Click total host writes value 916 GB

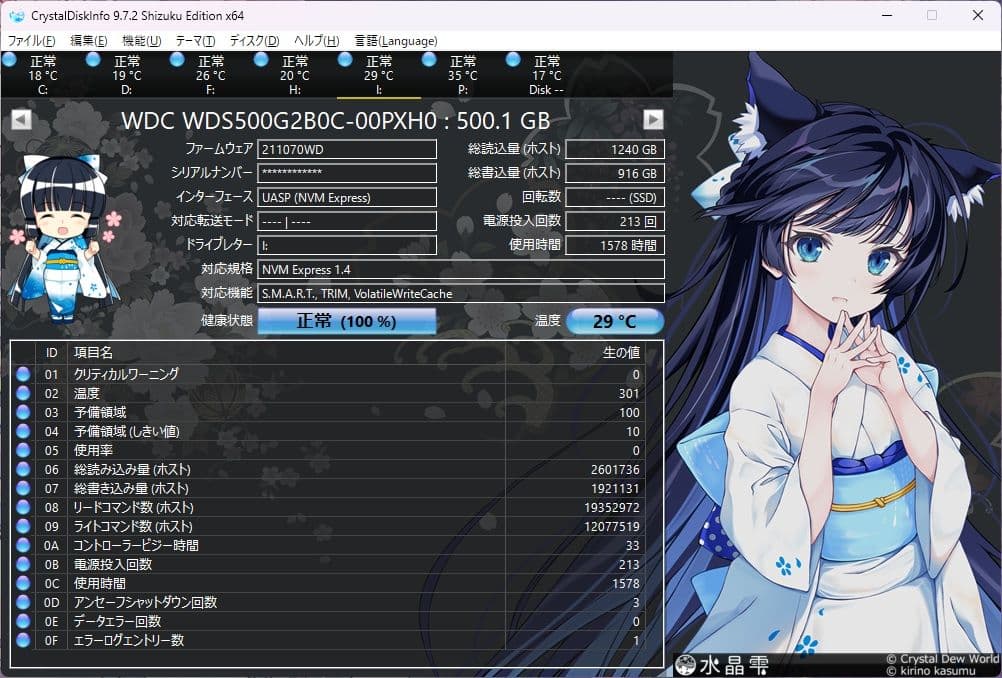tap(615, 173)
